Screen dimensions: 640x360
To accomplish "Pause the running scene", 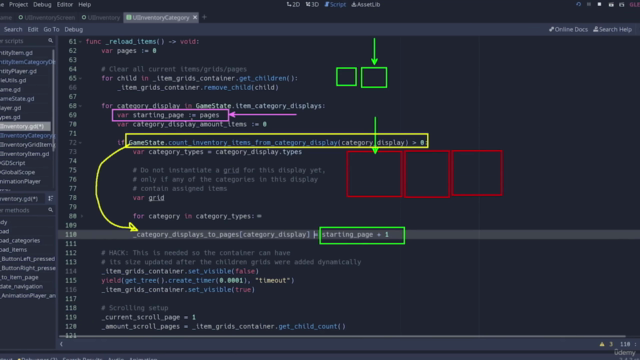I will pyautogui.click(x=589, y=4).
